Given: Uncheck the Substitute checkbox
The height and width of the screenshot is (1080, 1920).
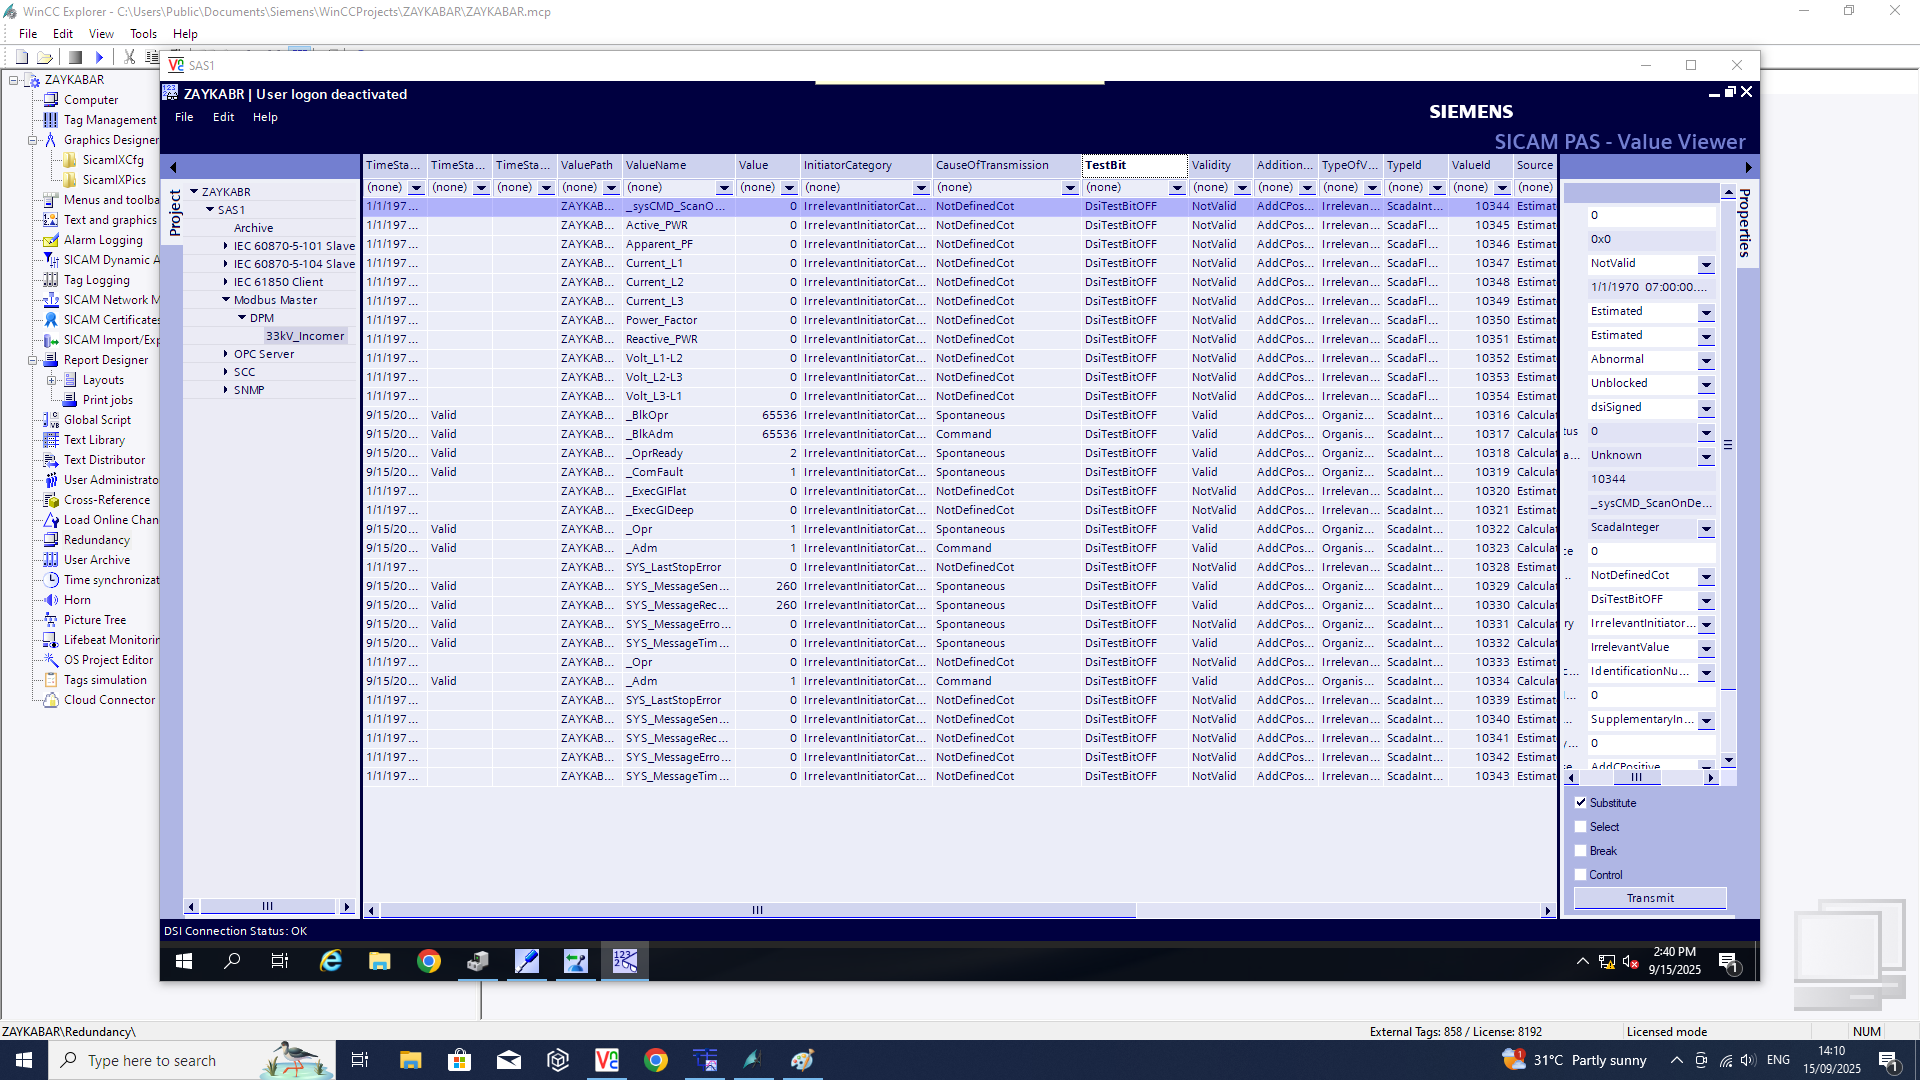Looking at the screenshot, I should pyautogui.click(x=1581, y=803).
